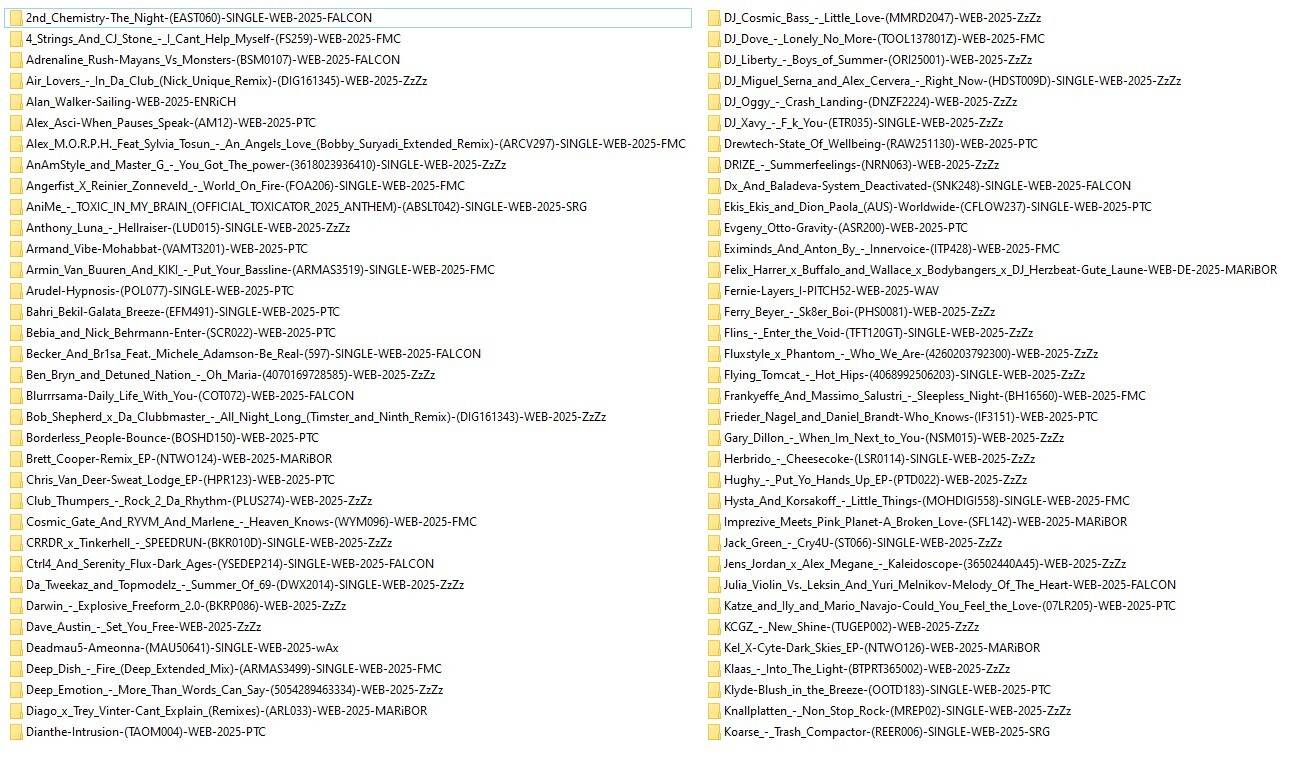Select the Ben_Bryn_and_Detuned_Nation folder name
This screenshot has width=1297, height=760.
coord(231,375)
